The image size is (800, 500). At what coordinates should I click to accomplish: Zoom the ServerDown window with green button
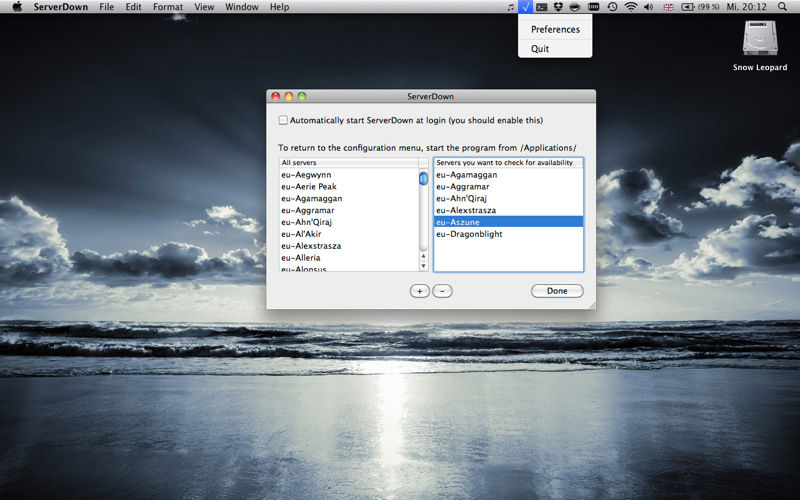point(302,96)
